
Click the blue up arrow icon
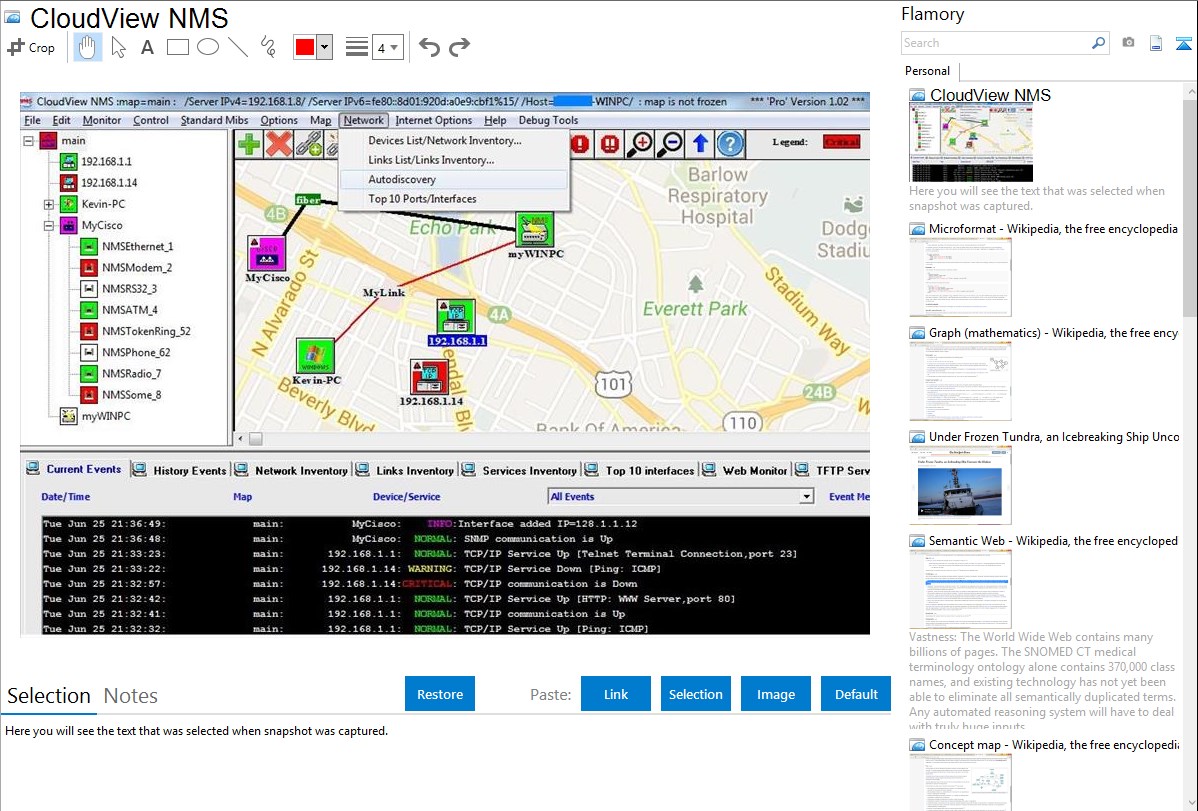point(700,144)
